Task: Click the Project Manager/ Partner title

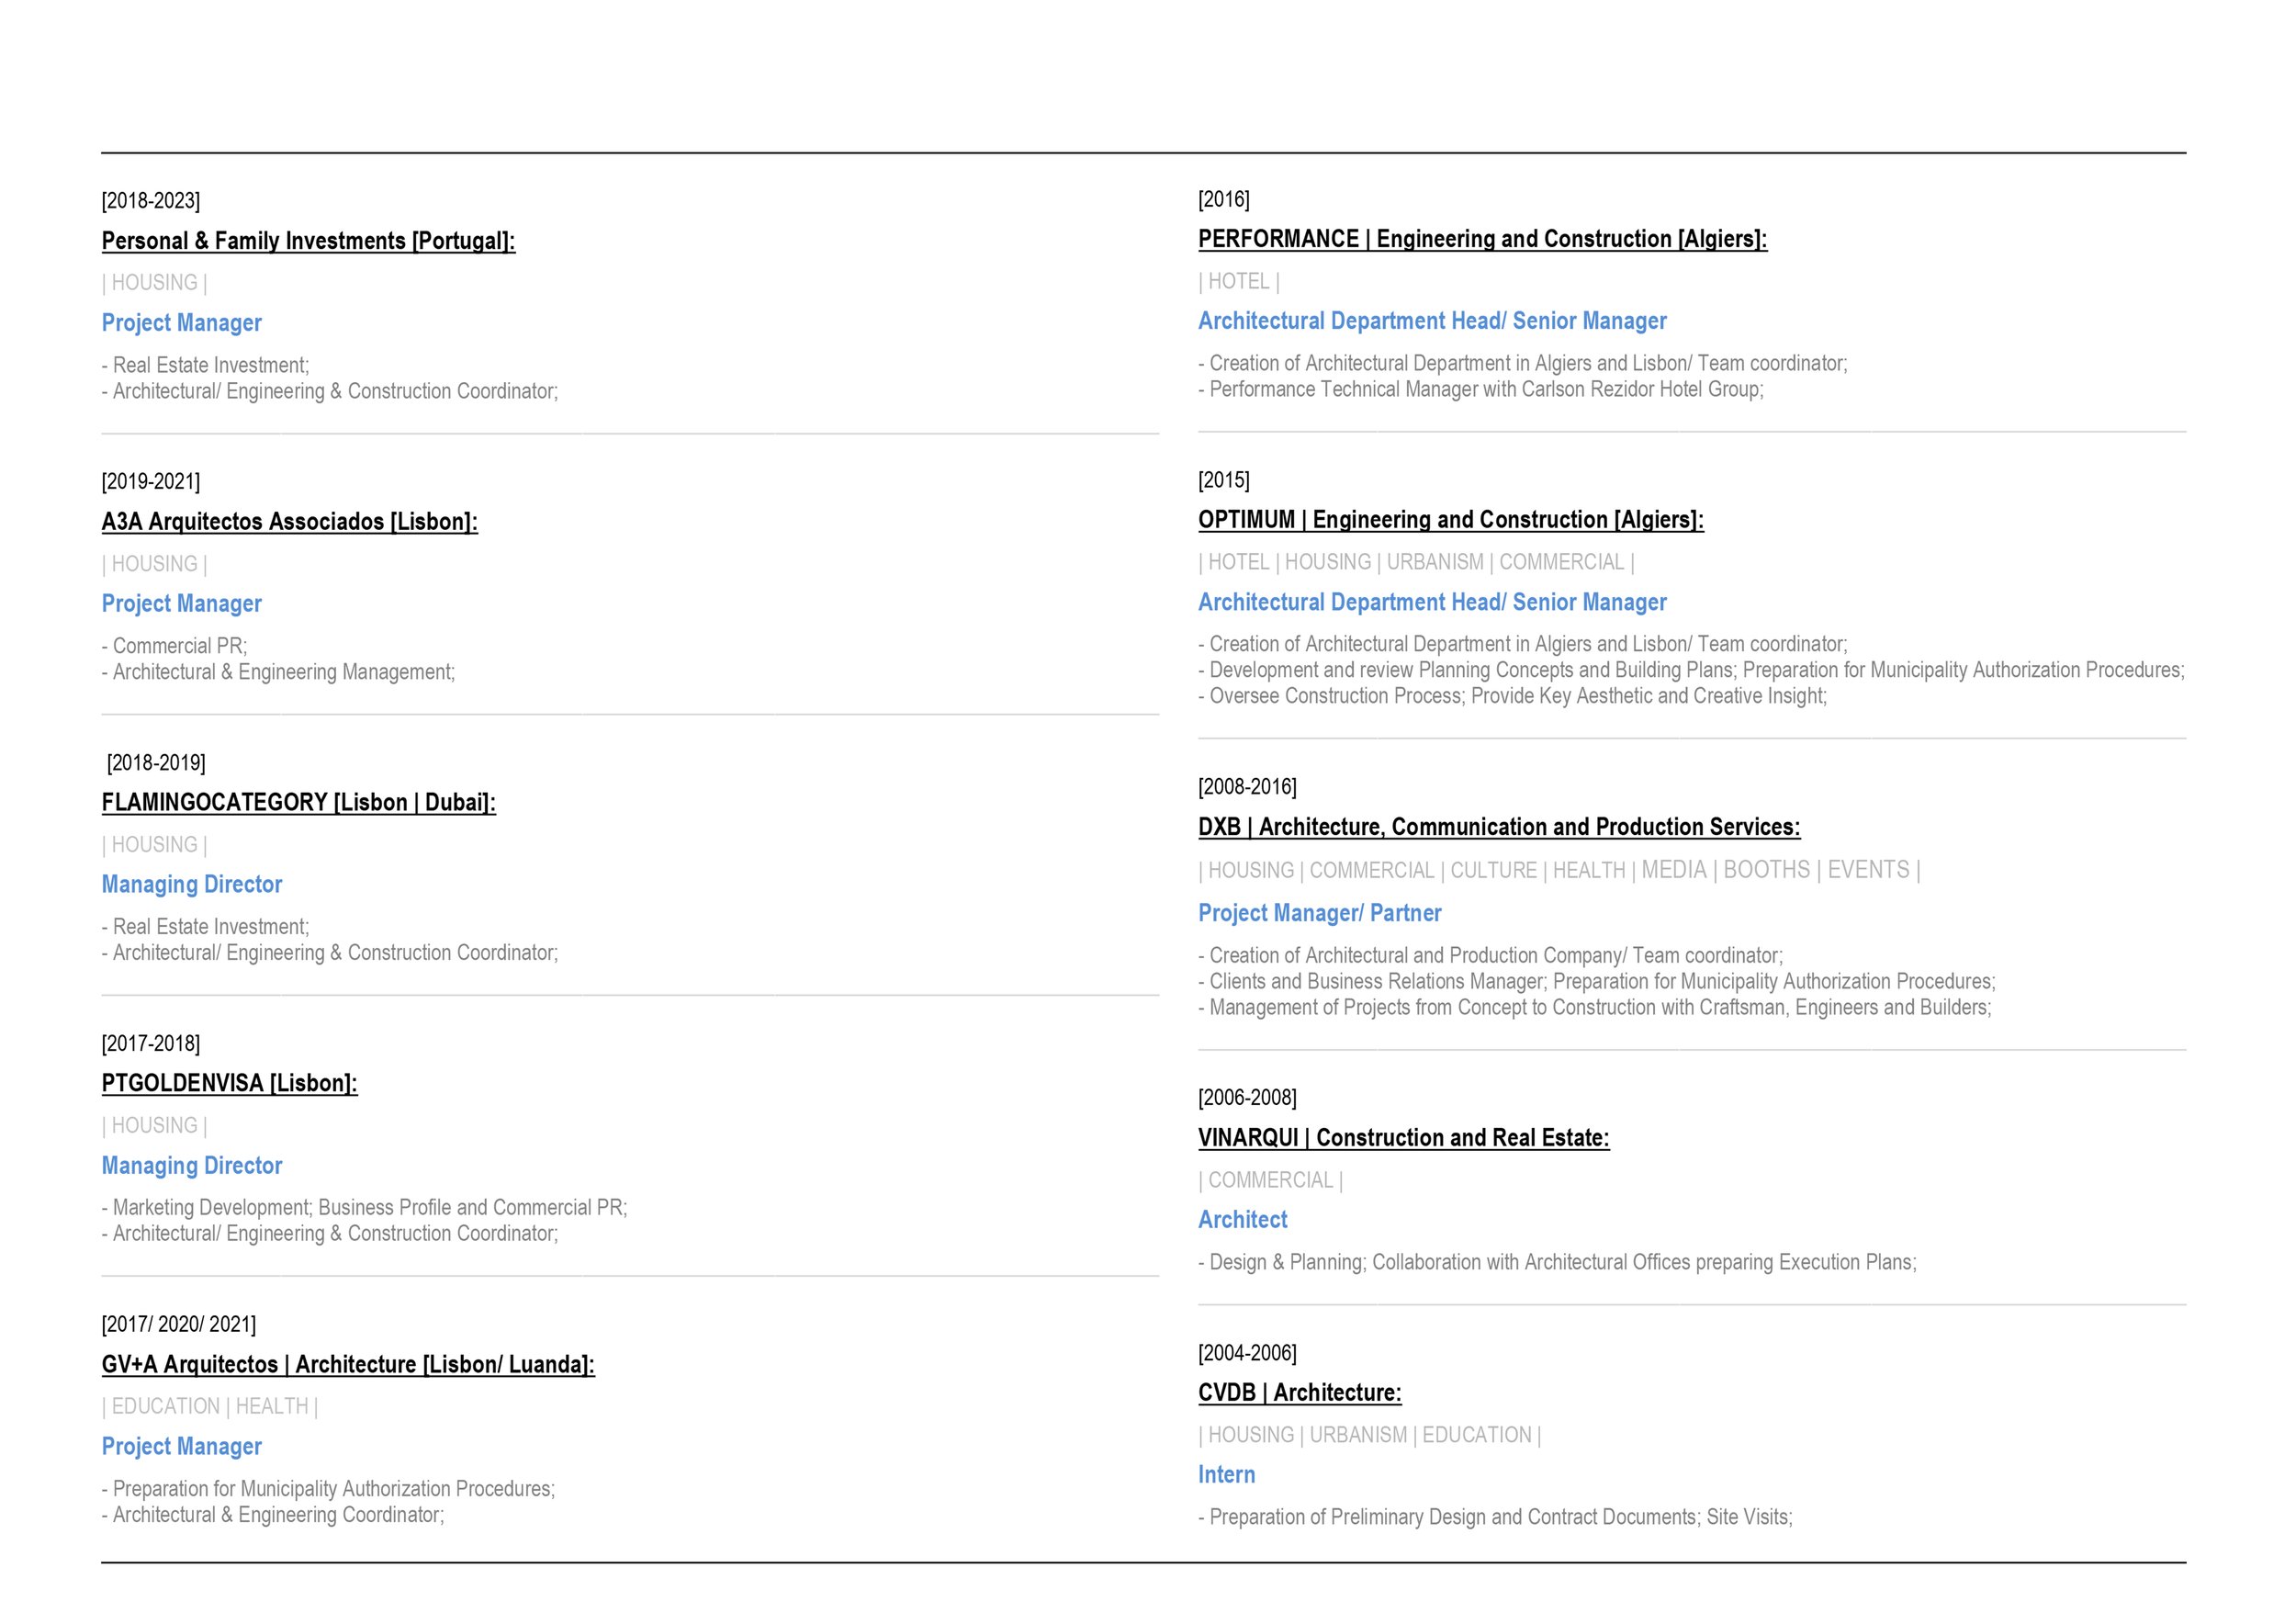Action: pyautogui.click(x=1319, y=913)
